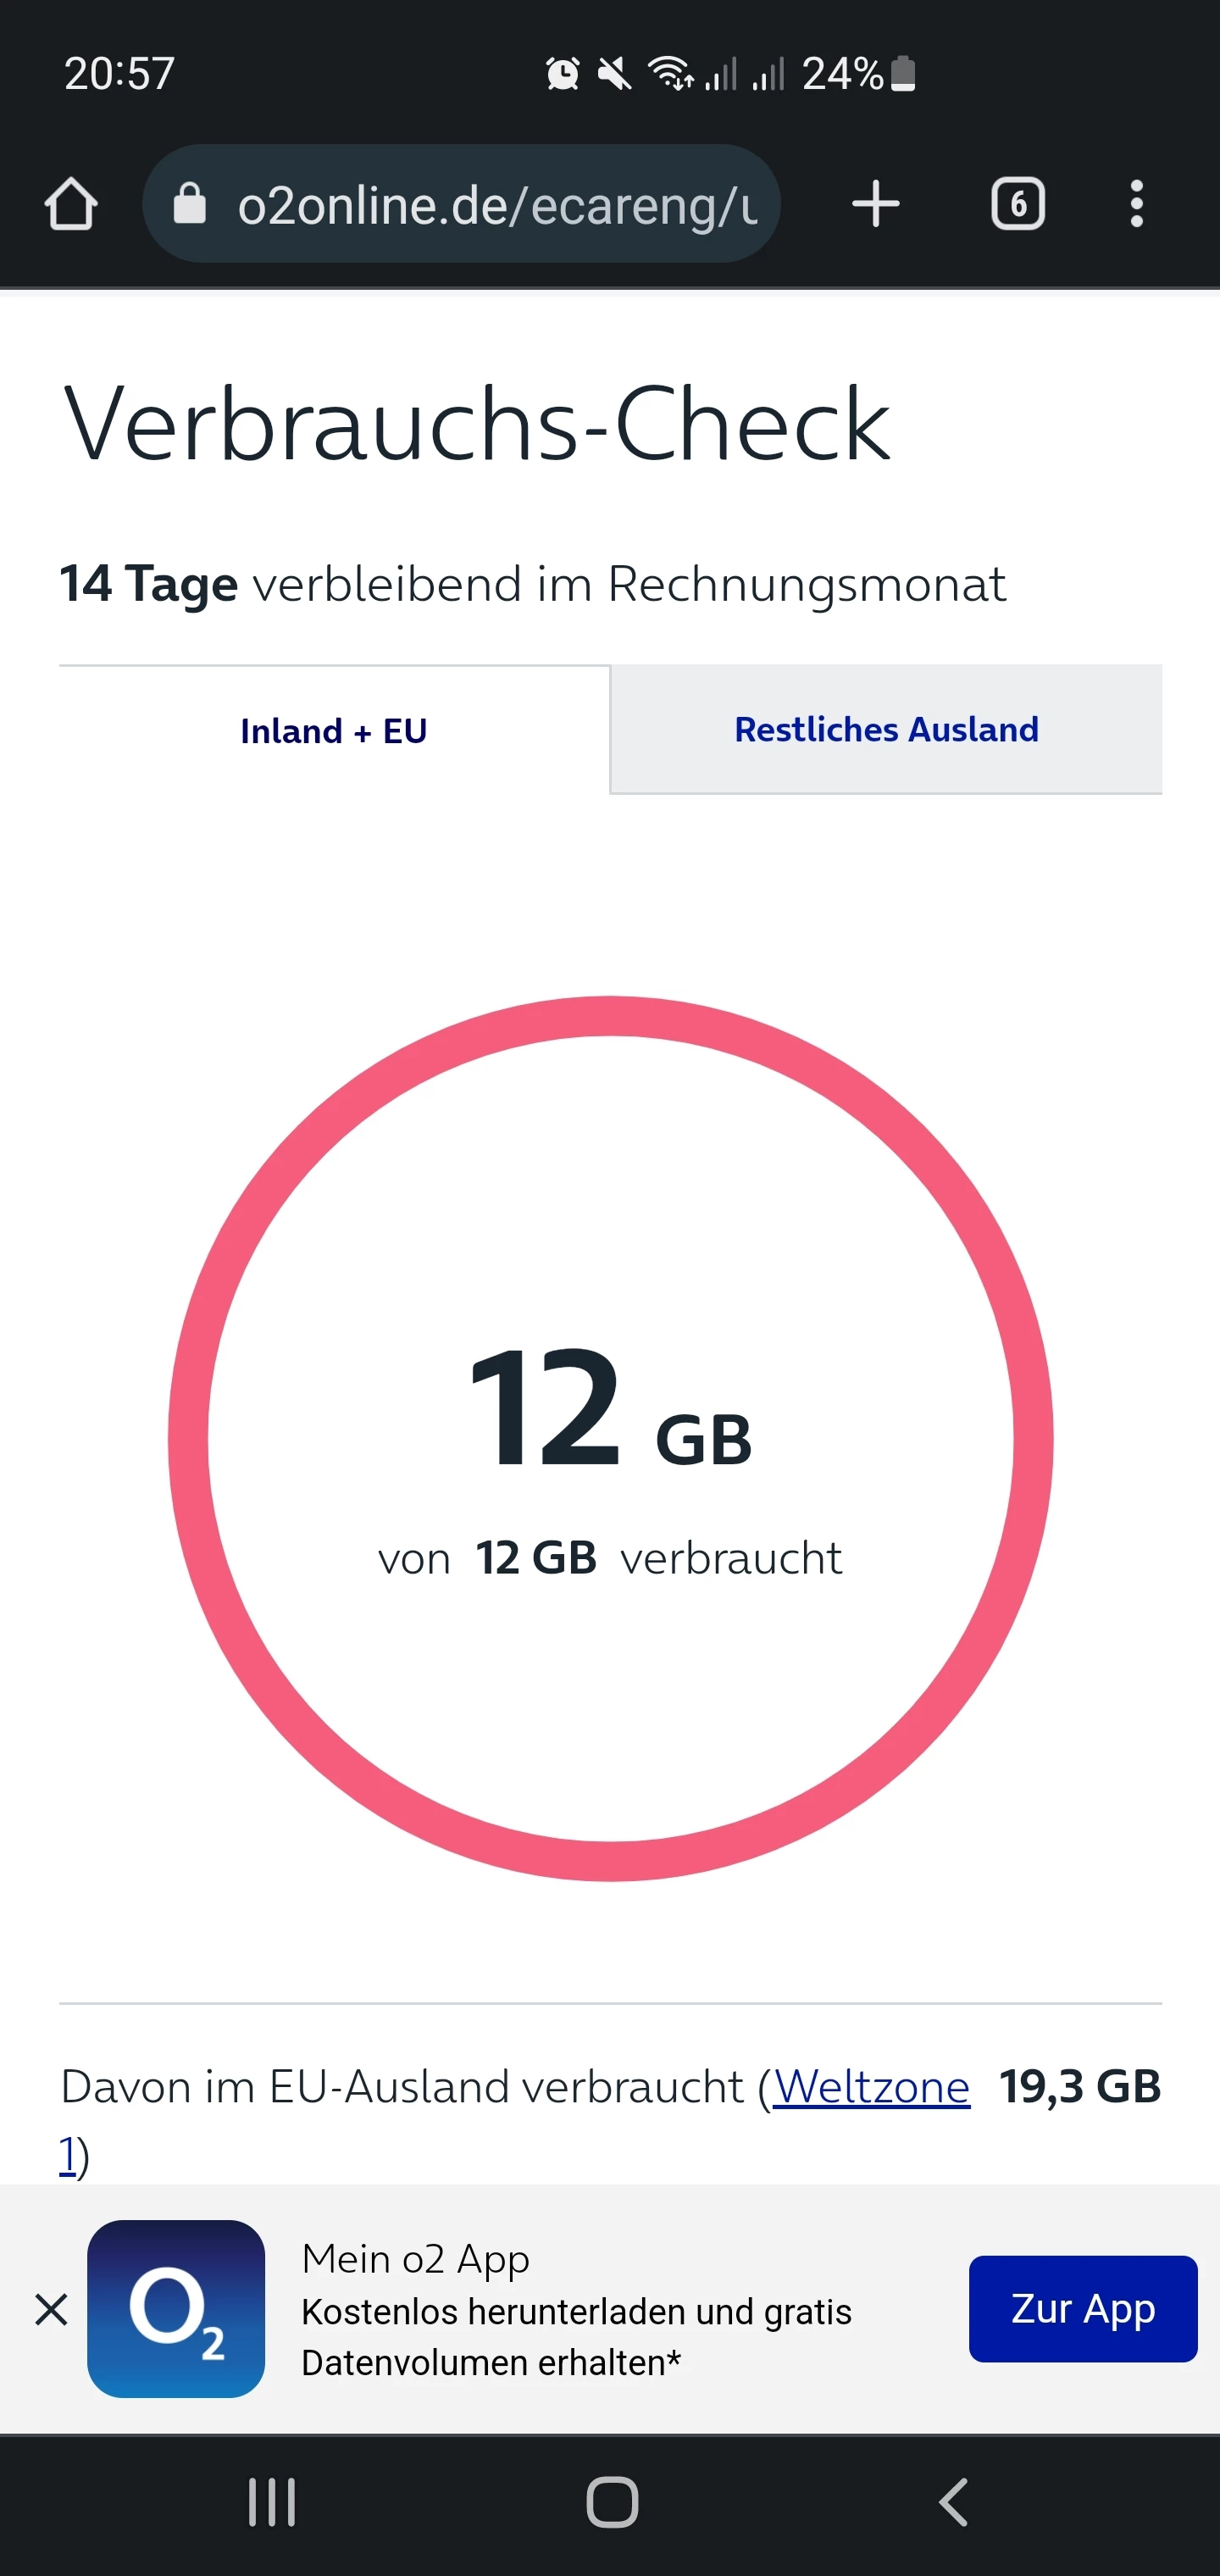
Task: Open the browser three-dot menu
Action: pyautogui.click(x=1136, y=204)
